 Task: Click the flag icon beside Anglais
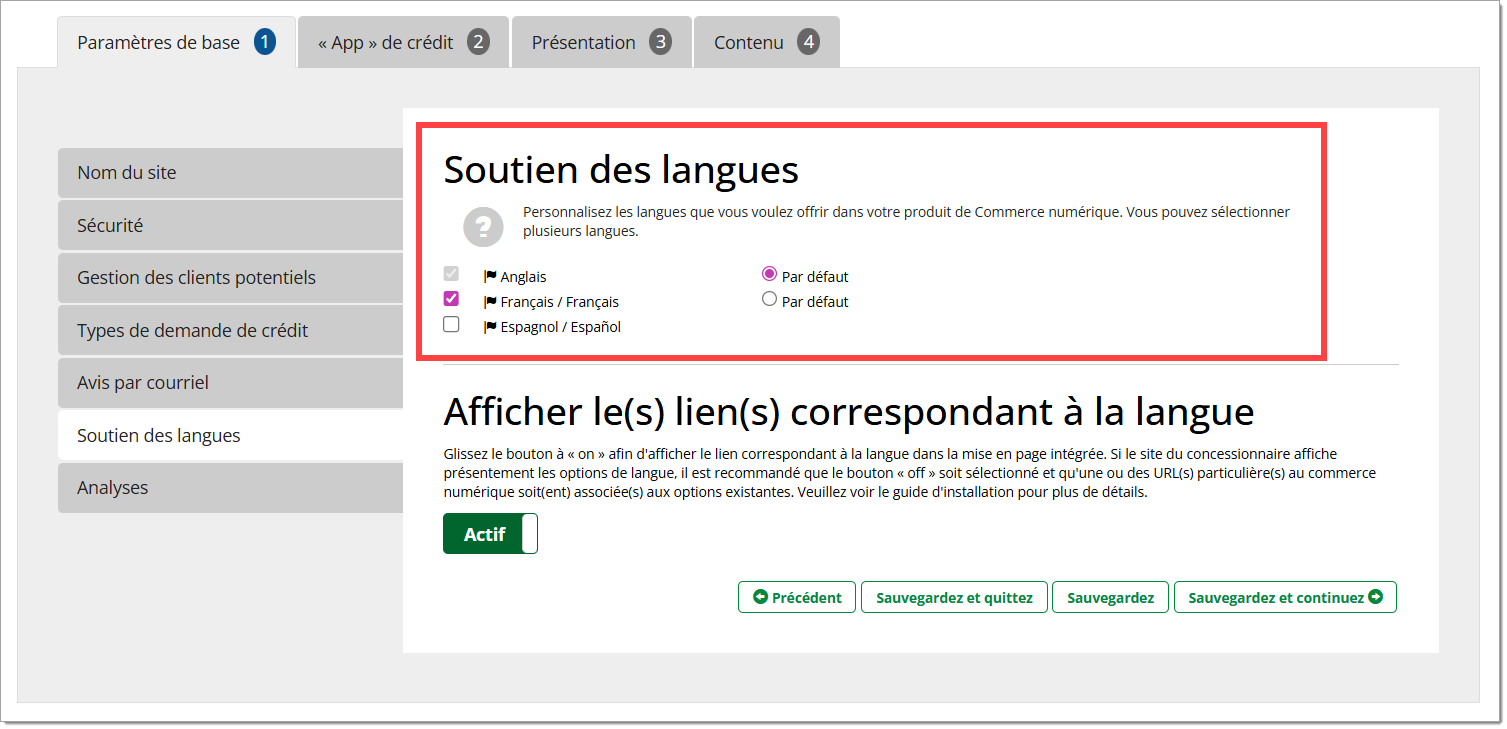click(x=490, y=277)
